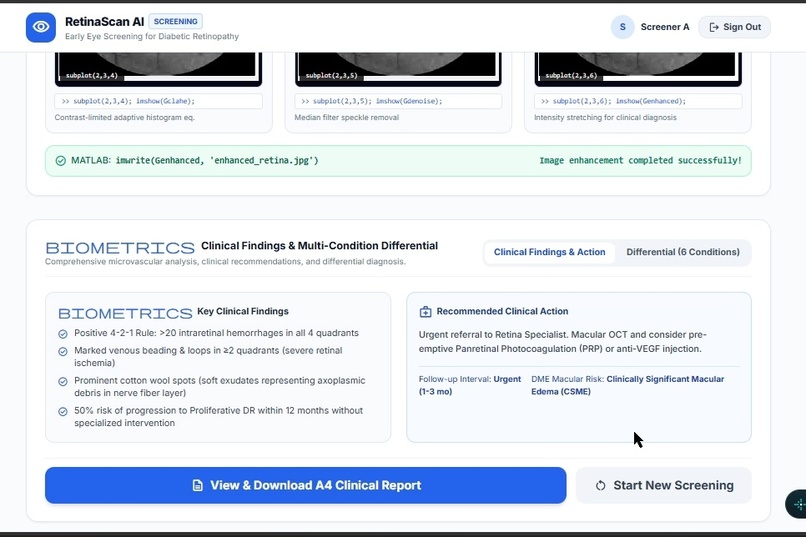The image size is (806, 537).
Task: Click the RetinaScan AI eye logo
Action: (41, 27)
